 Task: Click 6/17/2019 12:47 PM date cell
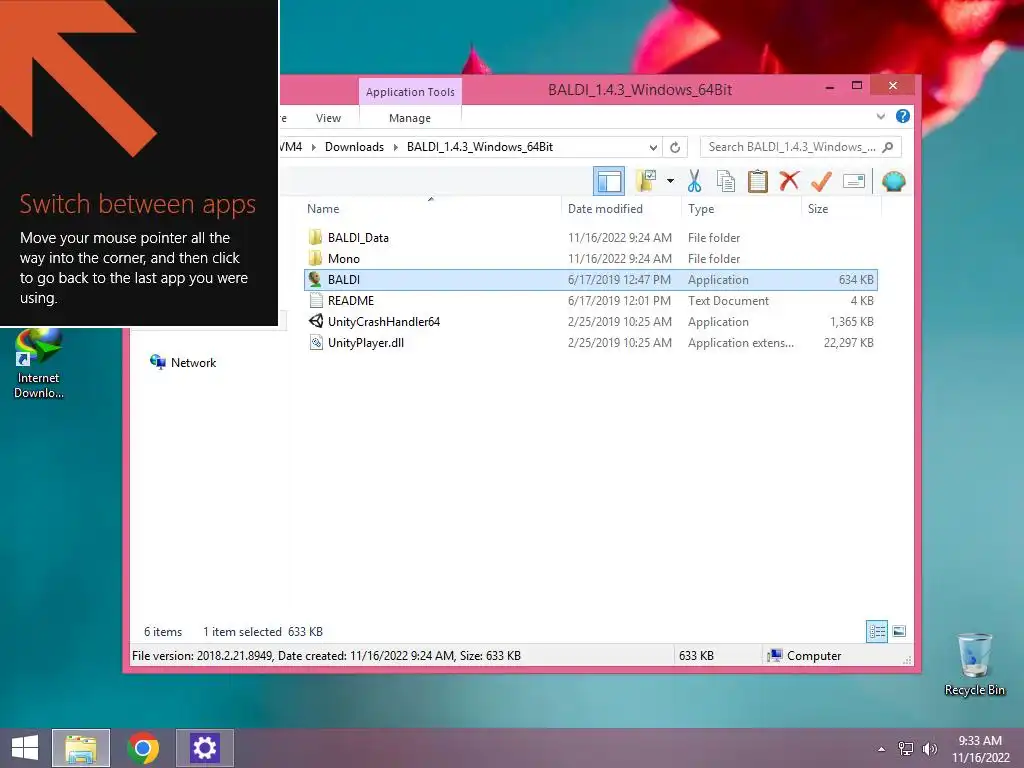tap(619, 280)
